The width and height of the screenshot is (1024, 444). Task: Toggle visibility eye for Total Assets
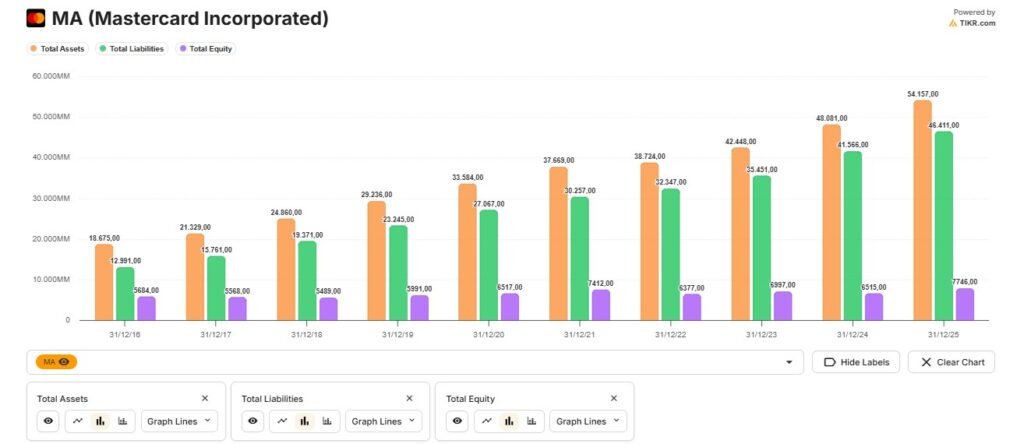(48, 421)
